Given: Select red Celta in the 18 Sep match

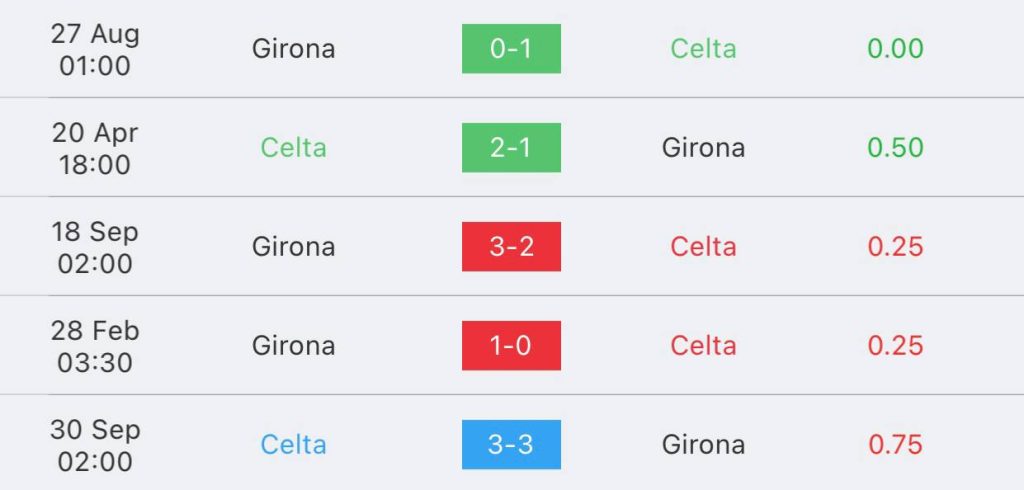Looking at the screenshot, I should pyautogui.click(x=703, y=246).
